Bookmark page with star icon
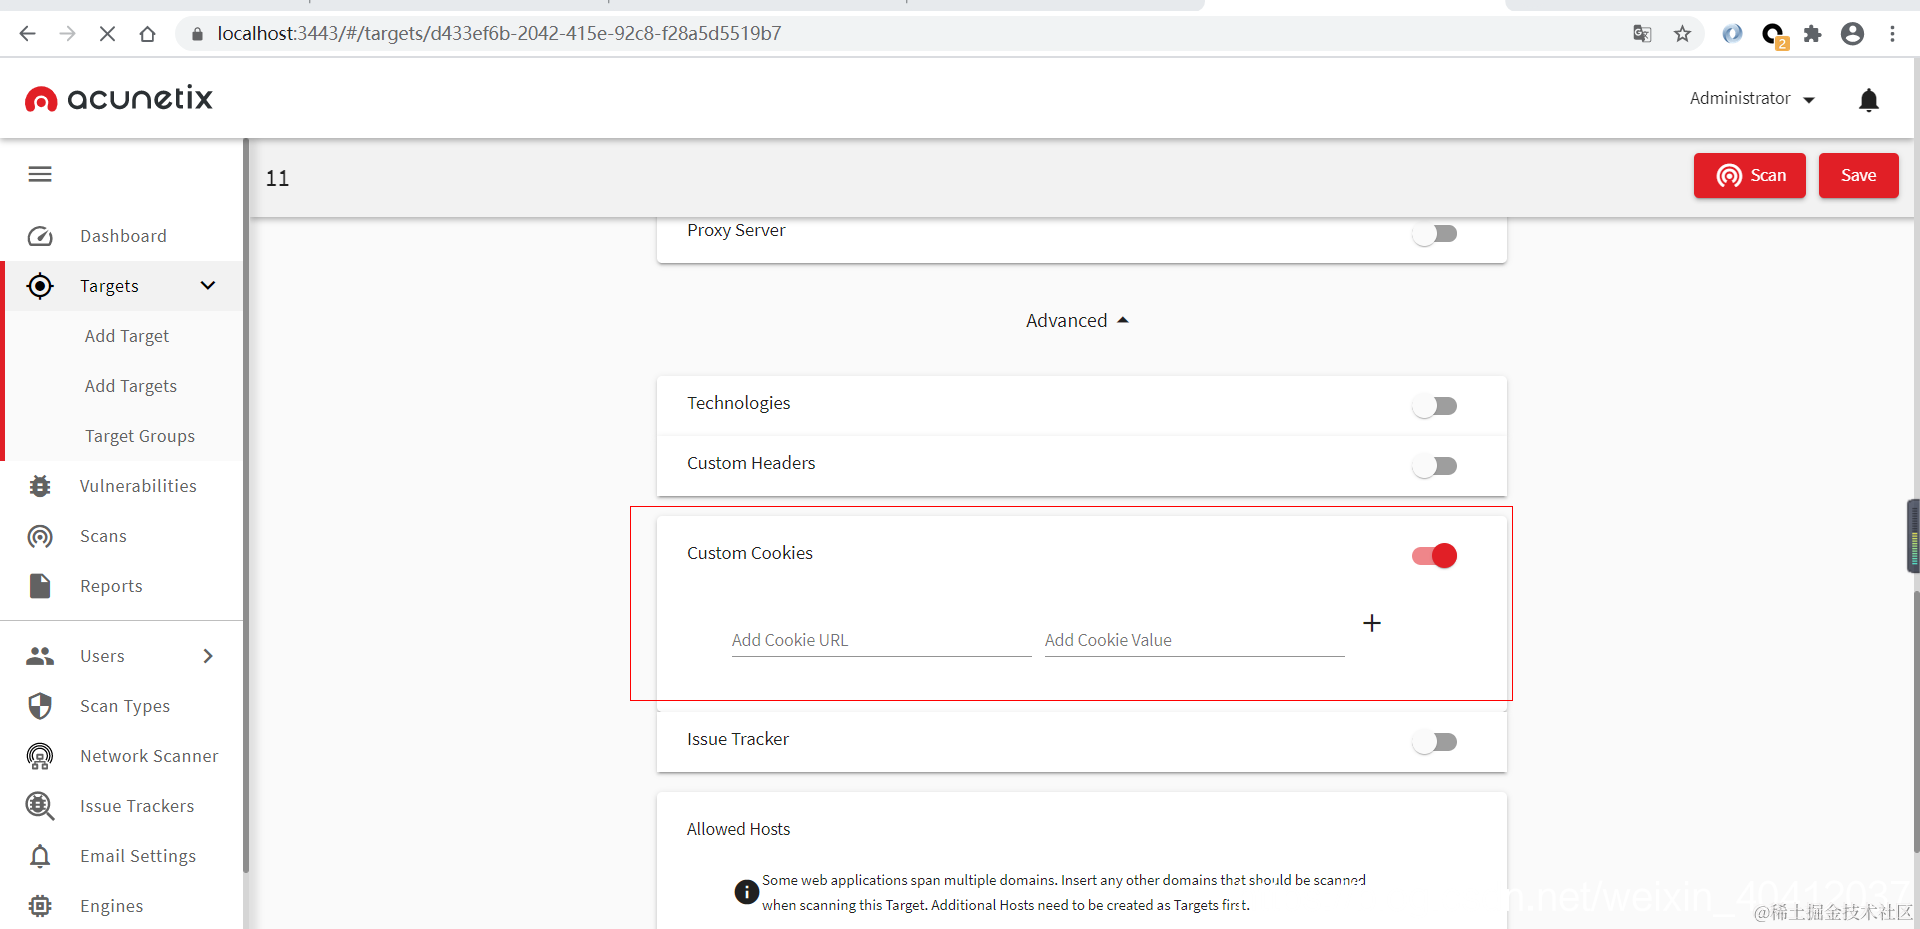Screen dimensions: 1920x929 (x=1682, y=34)
